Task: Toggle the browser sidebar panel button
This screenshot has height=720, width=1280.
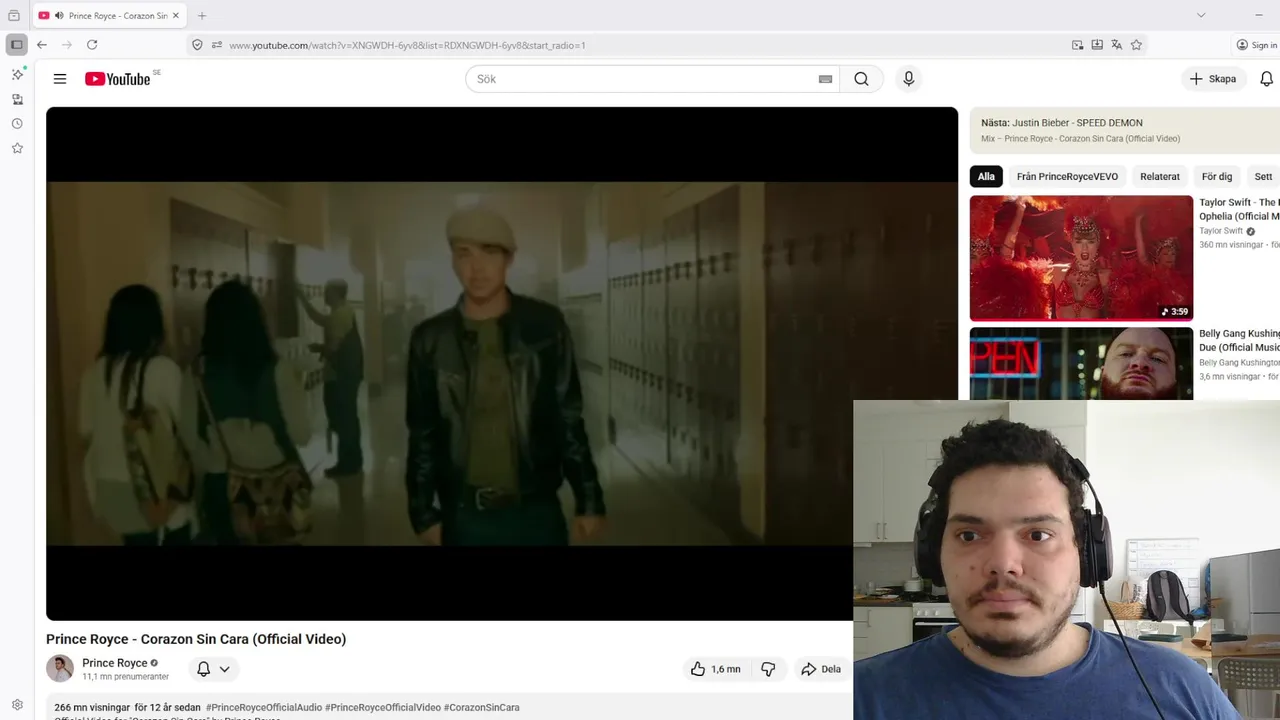Action: [16, 45]
